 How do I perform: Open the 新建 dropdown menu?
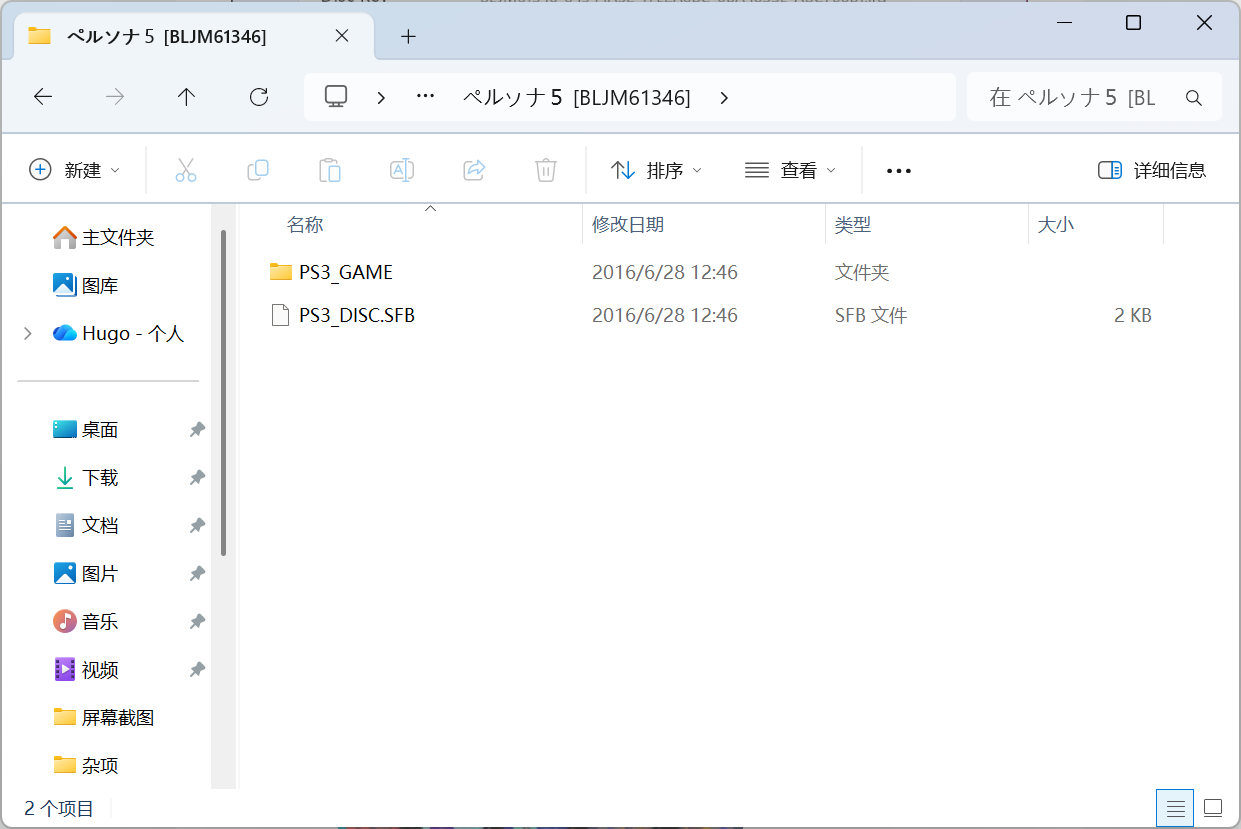click(75, 170)
